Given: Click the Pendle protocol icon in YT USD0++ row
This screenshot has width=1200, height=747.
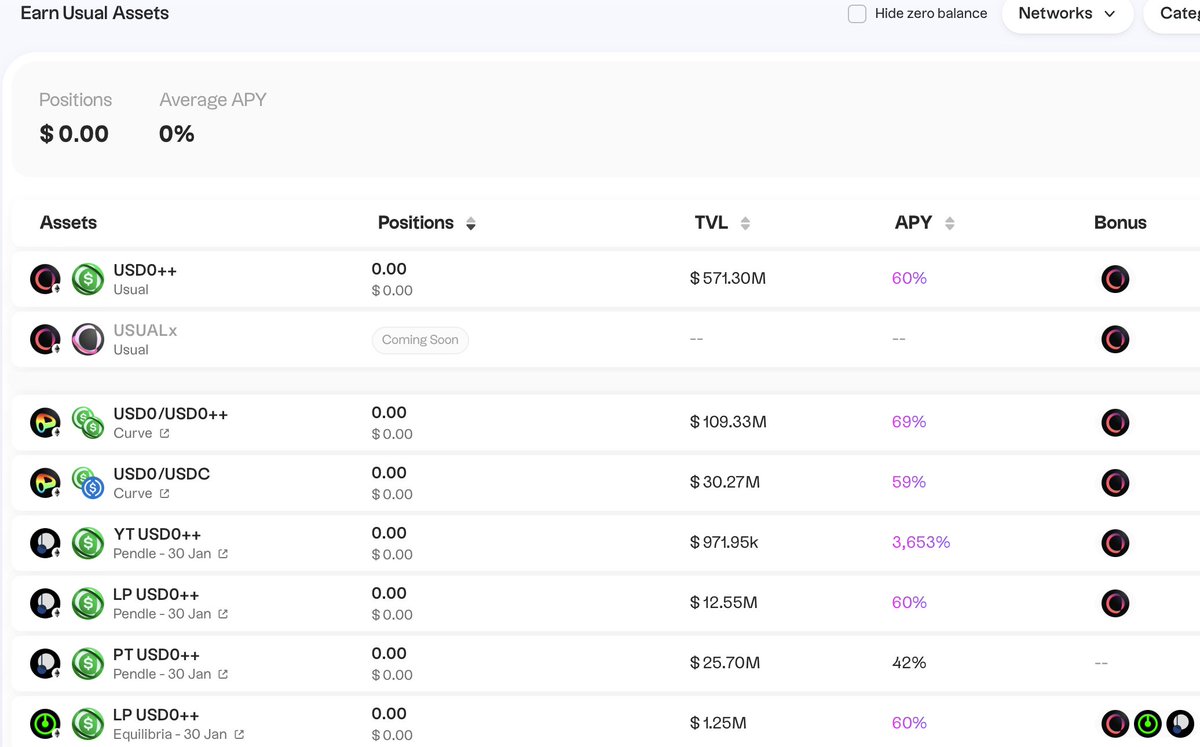Looking at the screenshot, I should (x=45, y=543).
